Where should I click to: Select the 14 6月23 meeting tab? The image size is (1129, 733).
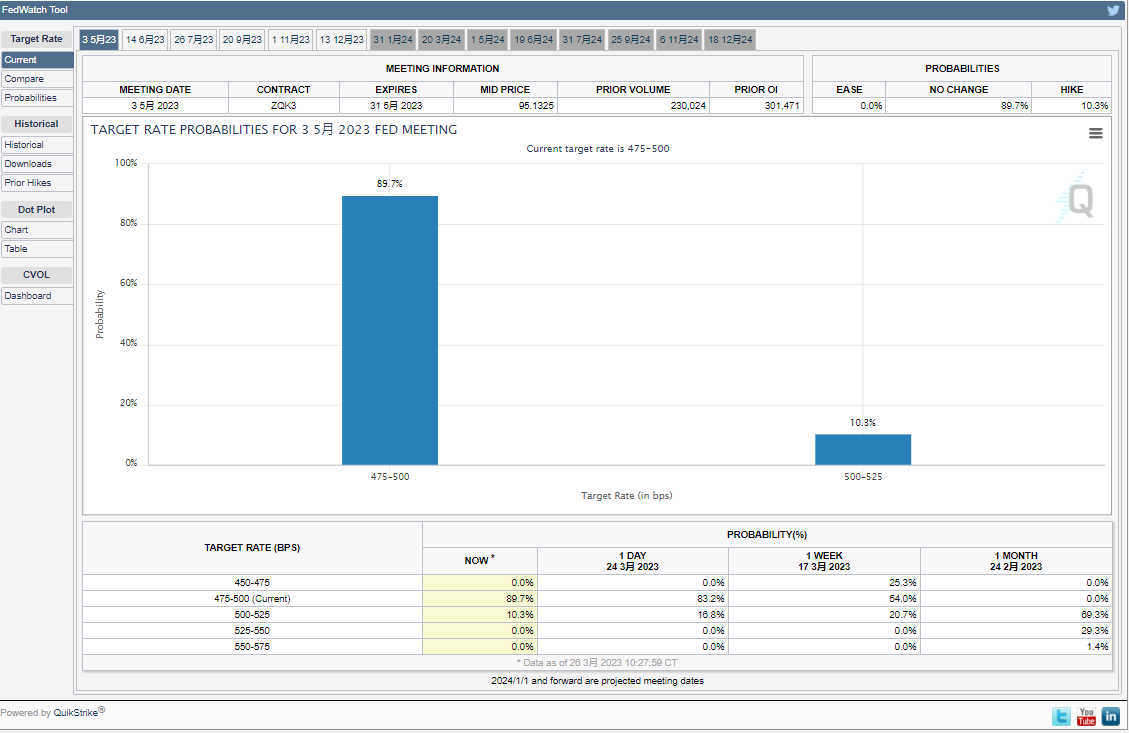click(145, 40)
